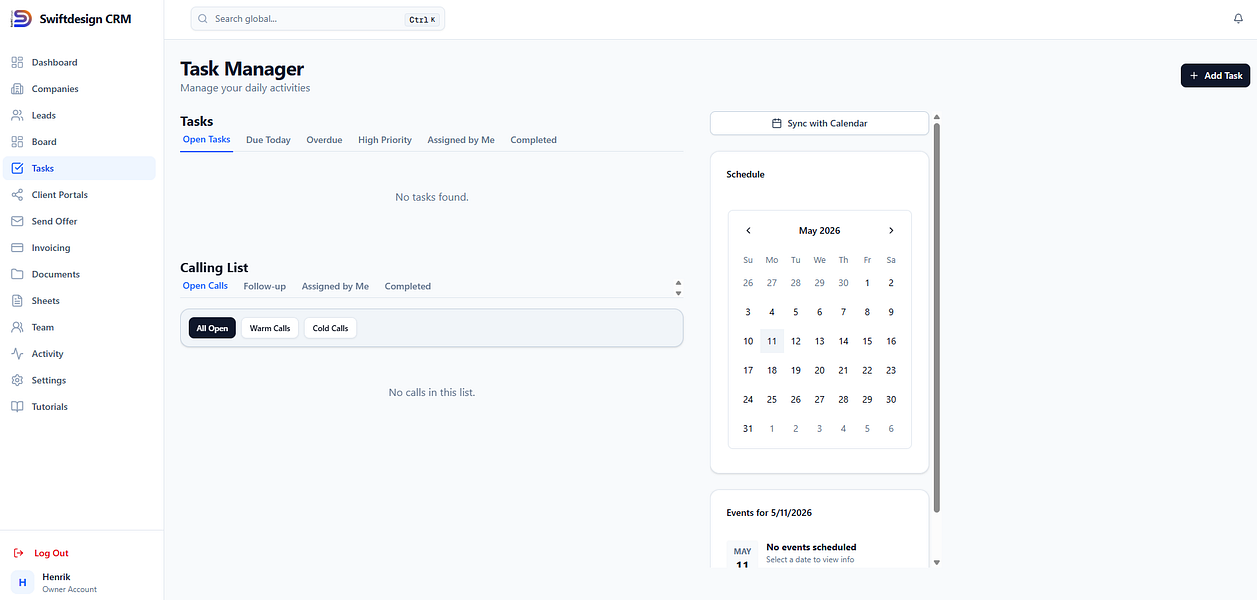
Task: Click the magnifier icon in search bar
Action: [203, 19]
